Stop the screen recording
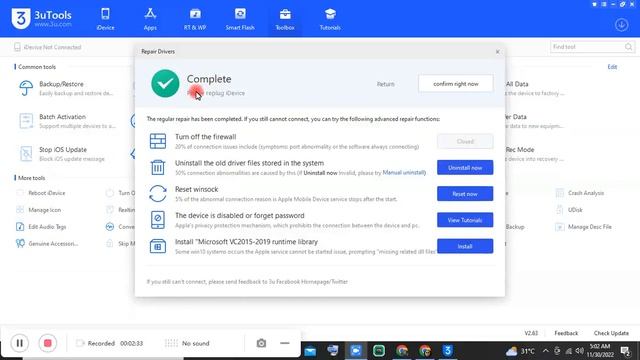 pyautogui.click(x=47, y=343)
